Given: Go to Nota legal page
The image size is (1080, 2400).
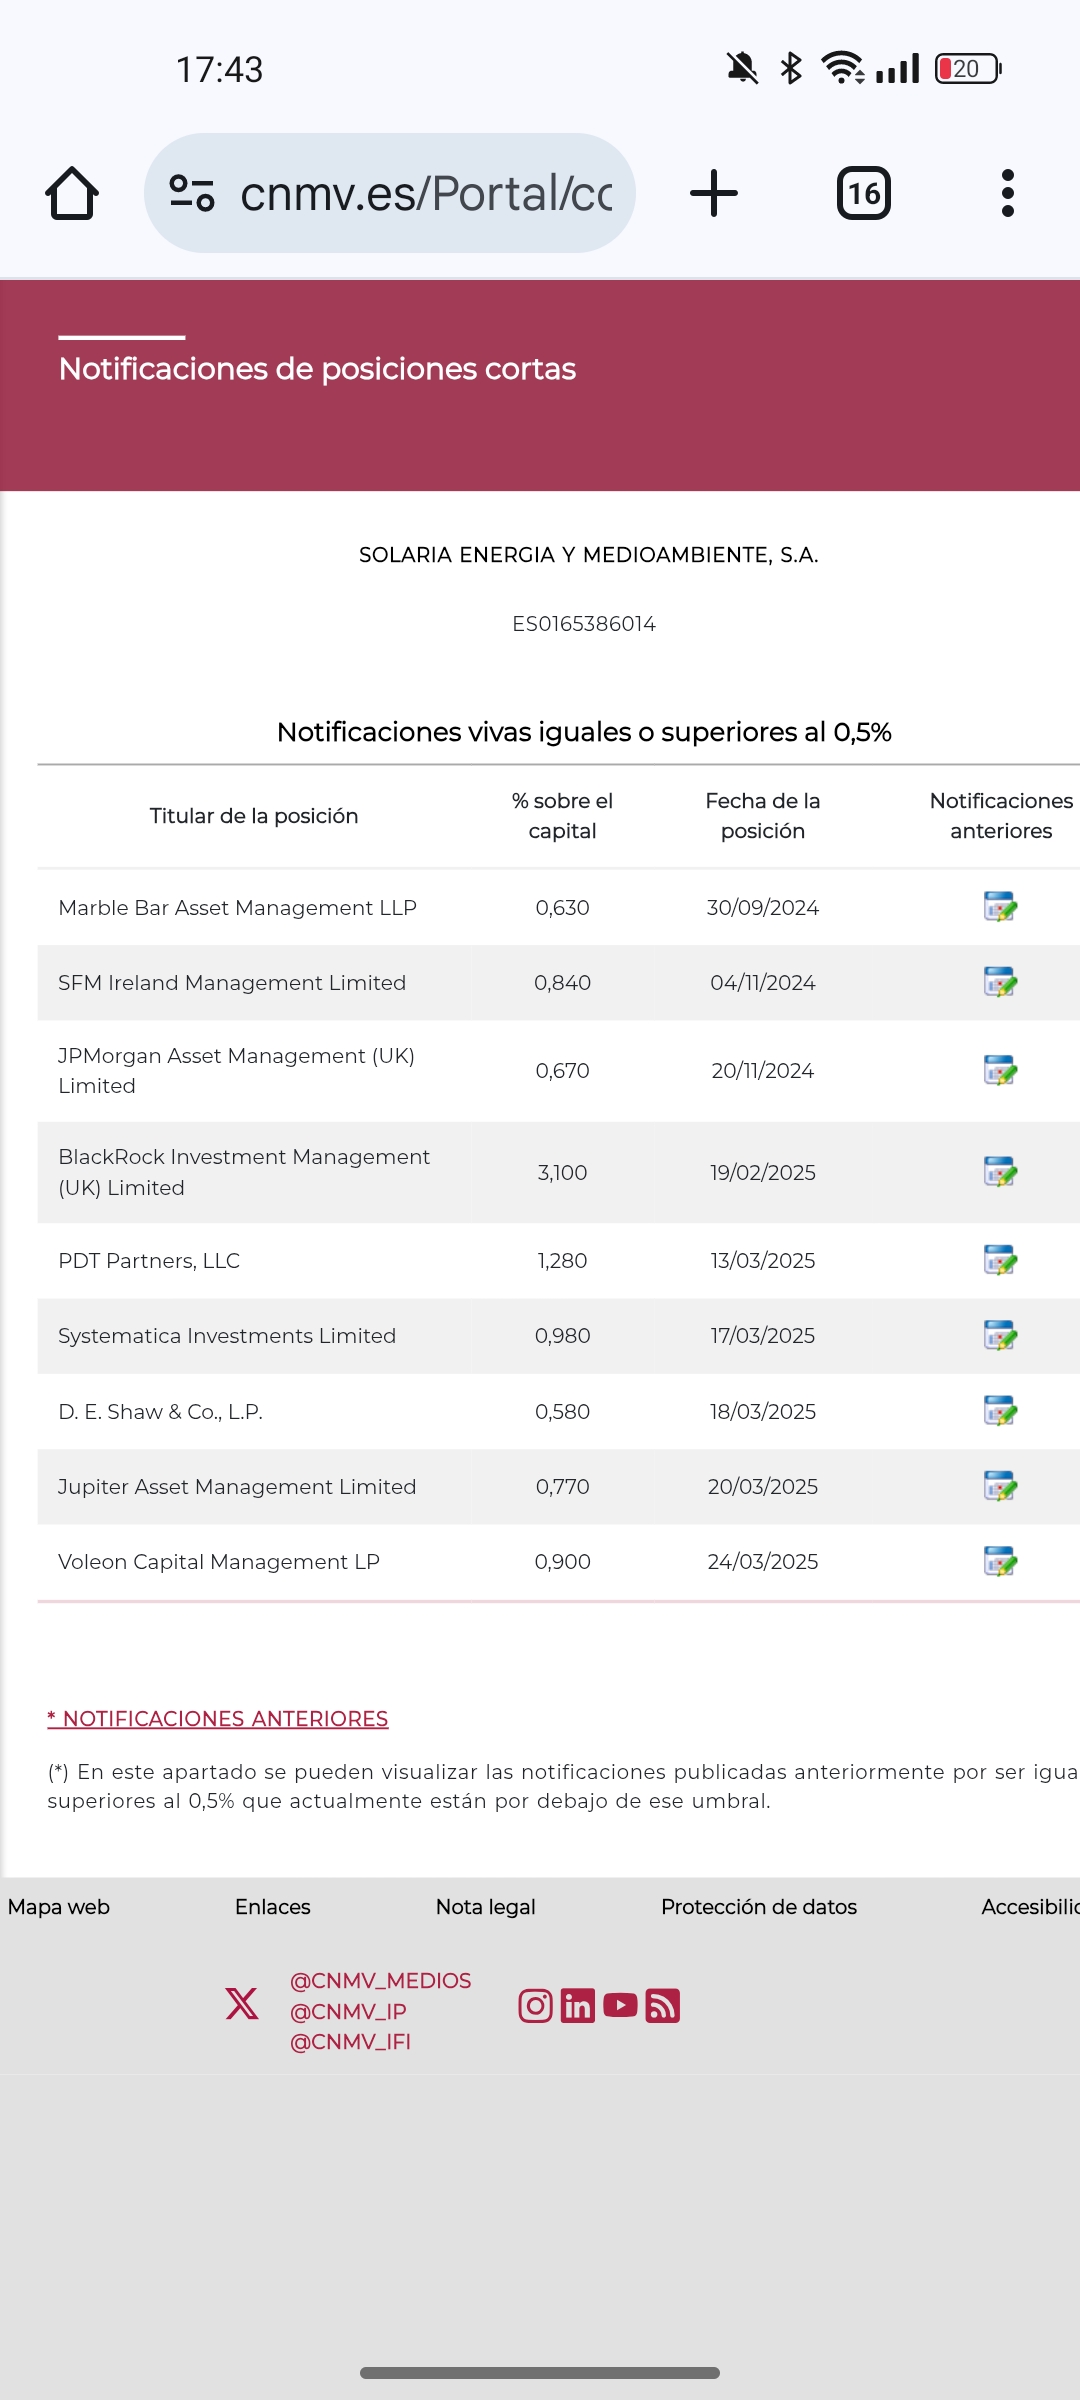Looking at the screenshot, I should click(x=486, y=1907).
